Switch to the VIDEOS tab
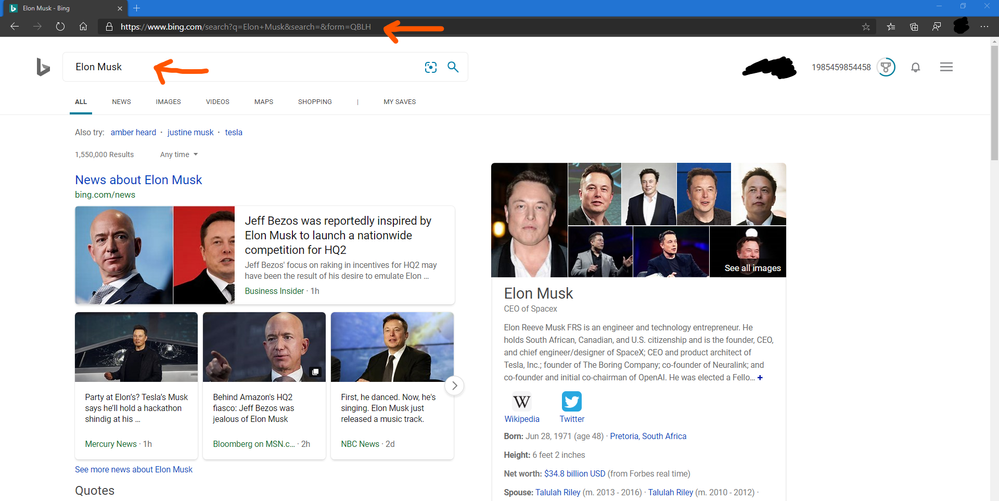Viewport: 999px width, 501px height. [217, 102]
